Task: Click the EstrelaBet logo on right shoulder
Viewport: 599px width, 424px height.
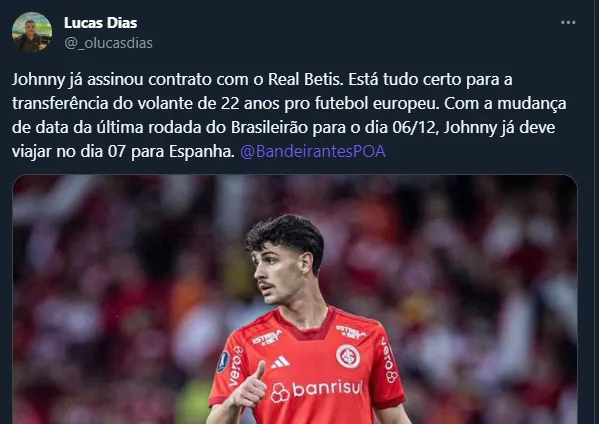Action: point(351,332)
